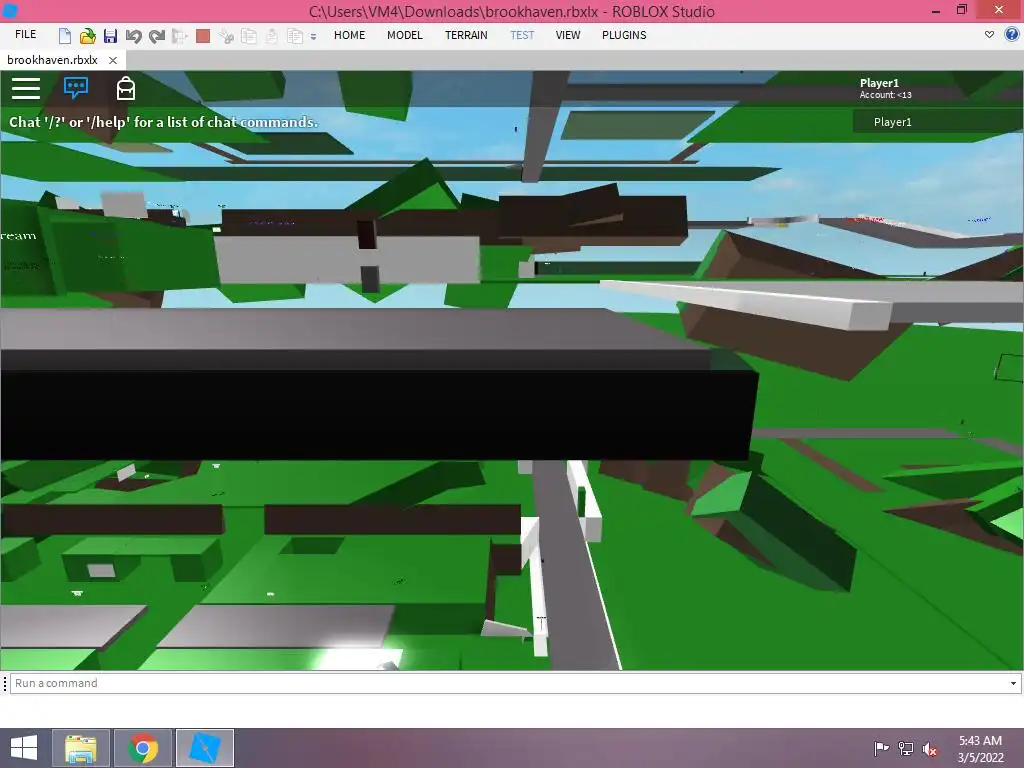Open the backpack inventory icon

(126, 88)
